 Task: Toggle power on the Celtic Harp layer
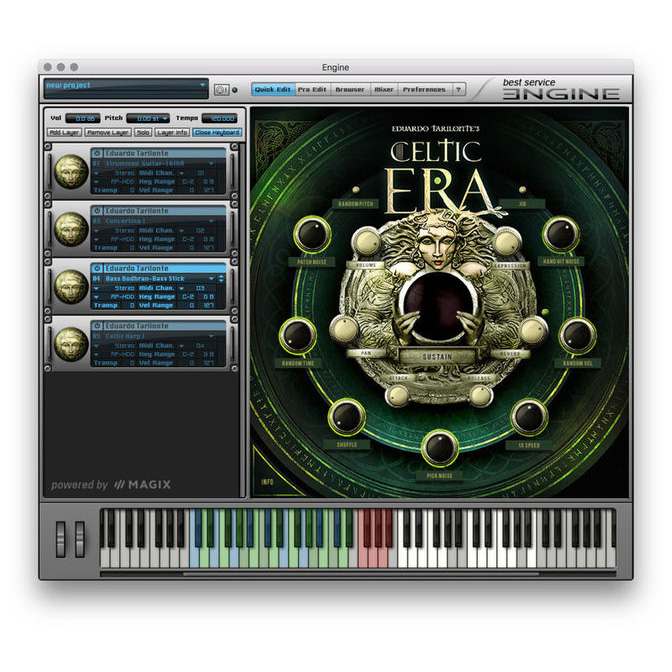point(97,325)
